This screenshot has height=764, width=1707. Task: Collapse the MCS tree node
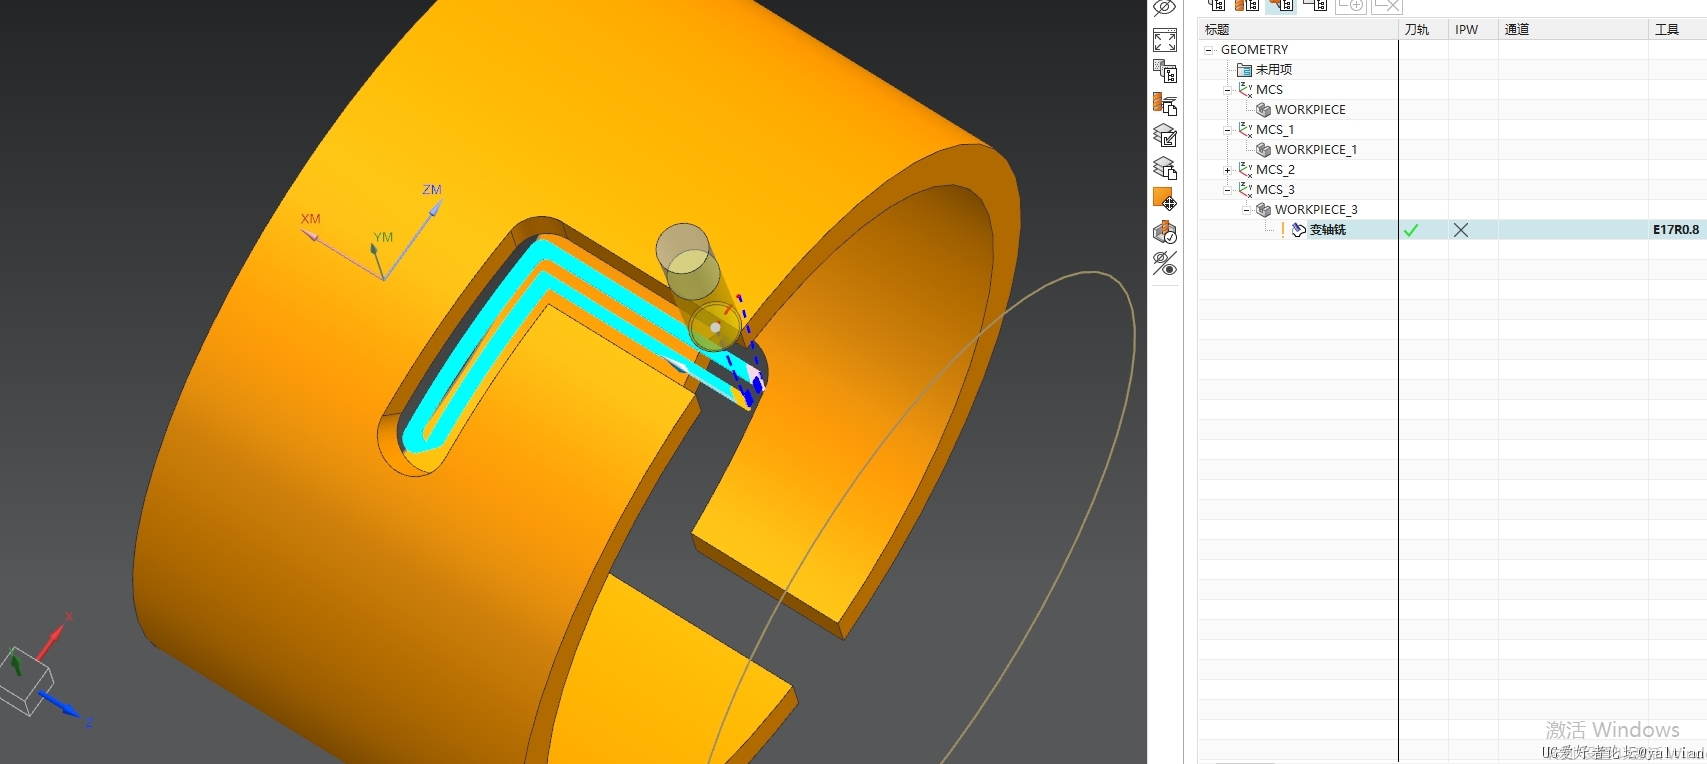coord(1228,90)
